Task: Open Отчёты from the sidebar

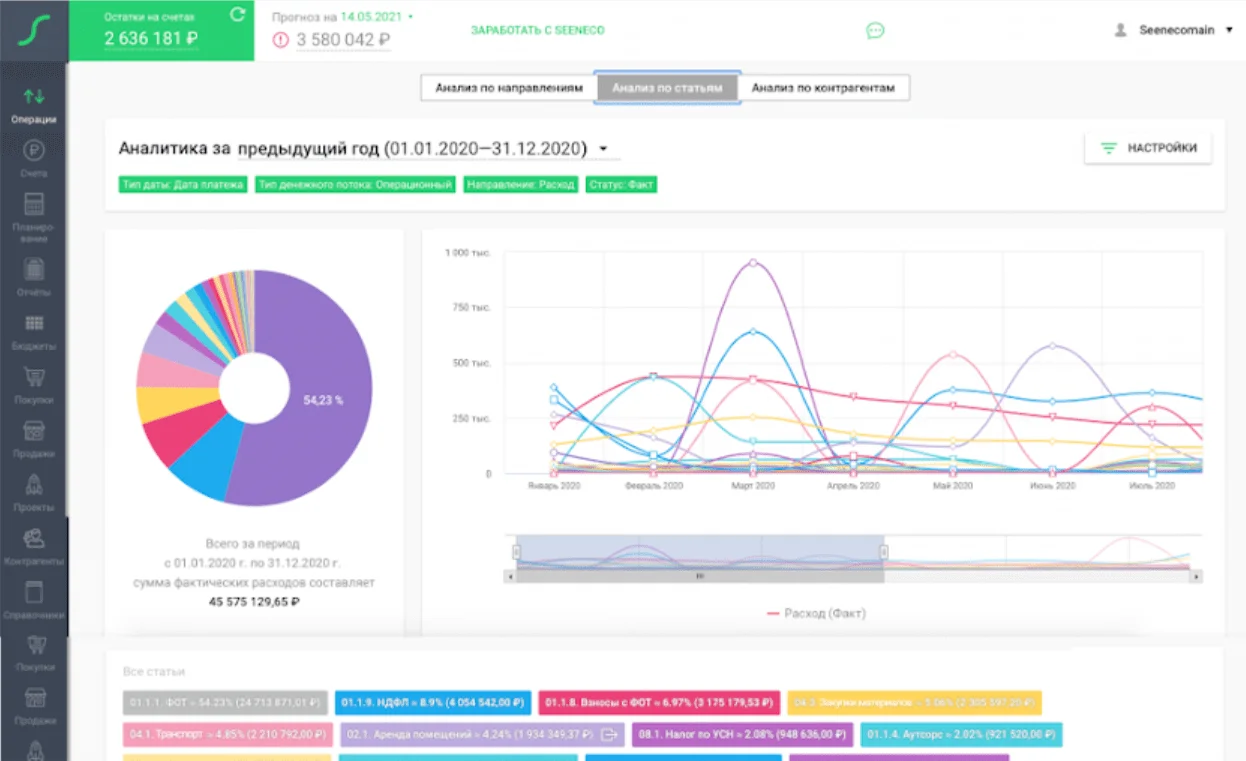Action: (x=34, y=275)
